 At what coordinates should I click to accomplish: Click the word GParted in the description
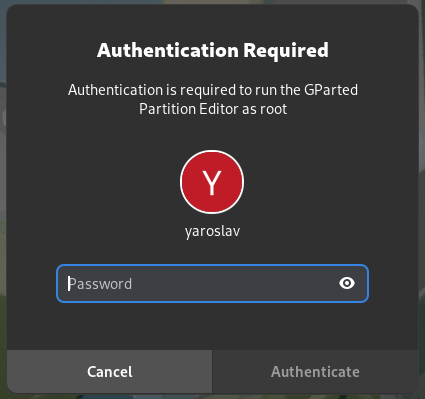[331, 90]
